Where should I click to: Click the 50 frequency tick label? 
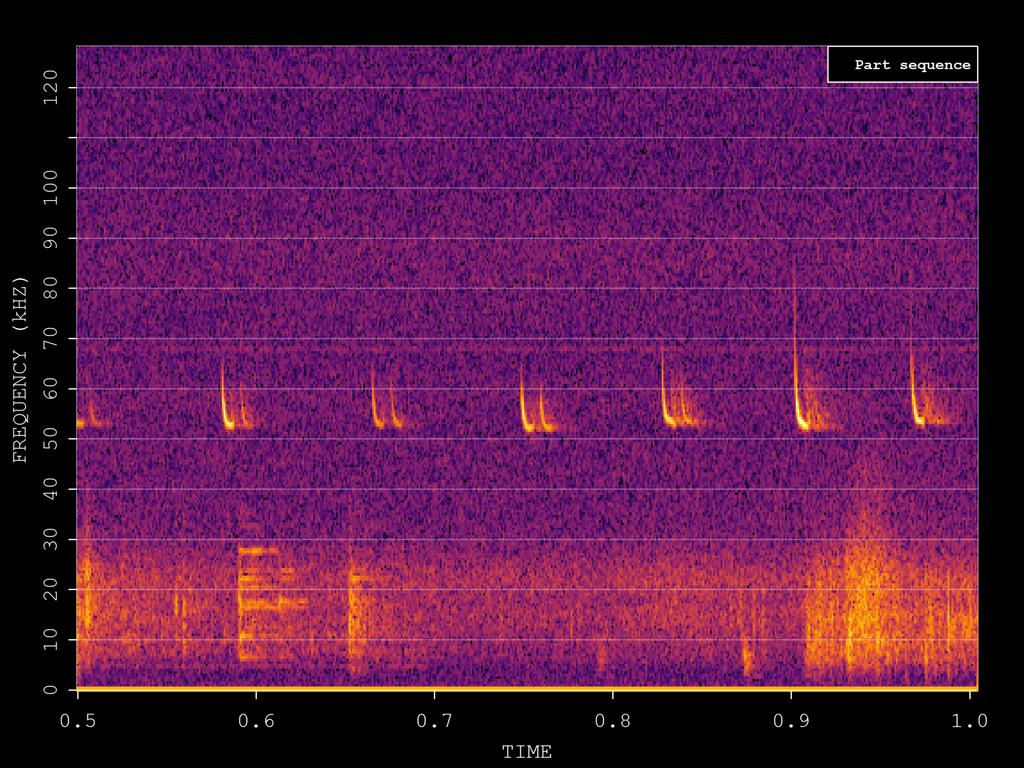[51, 439]
